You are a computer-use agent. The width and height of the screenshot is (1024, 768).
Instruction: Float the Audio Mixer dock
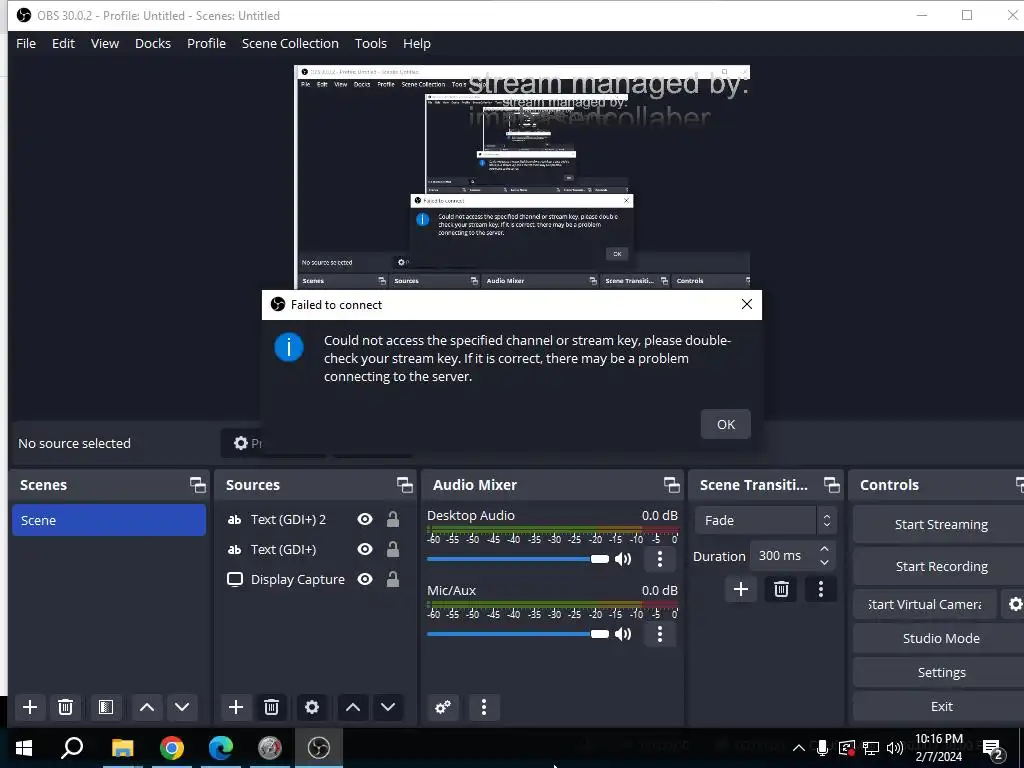coord(671,485)
